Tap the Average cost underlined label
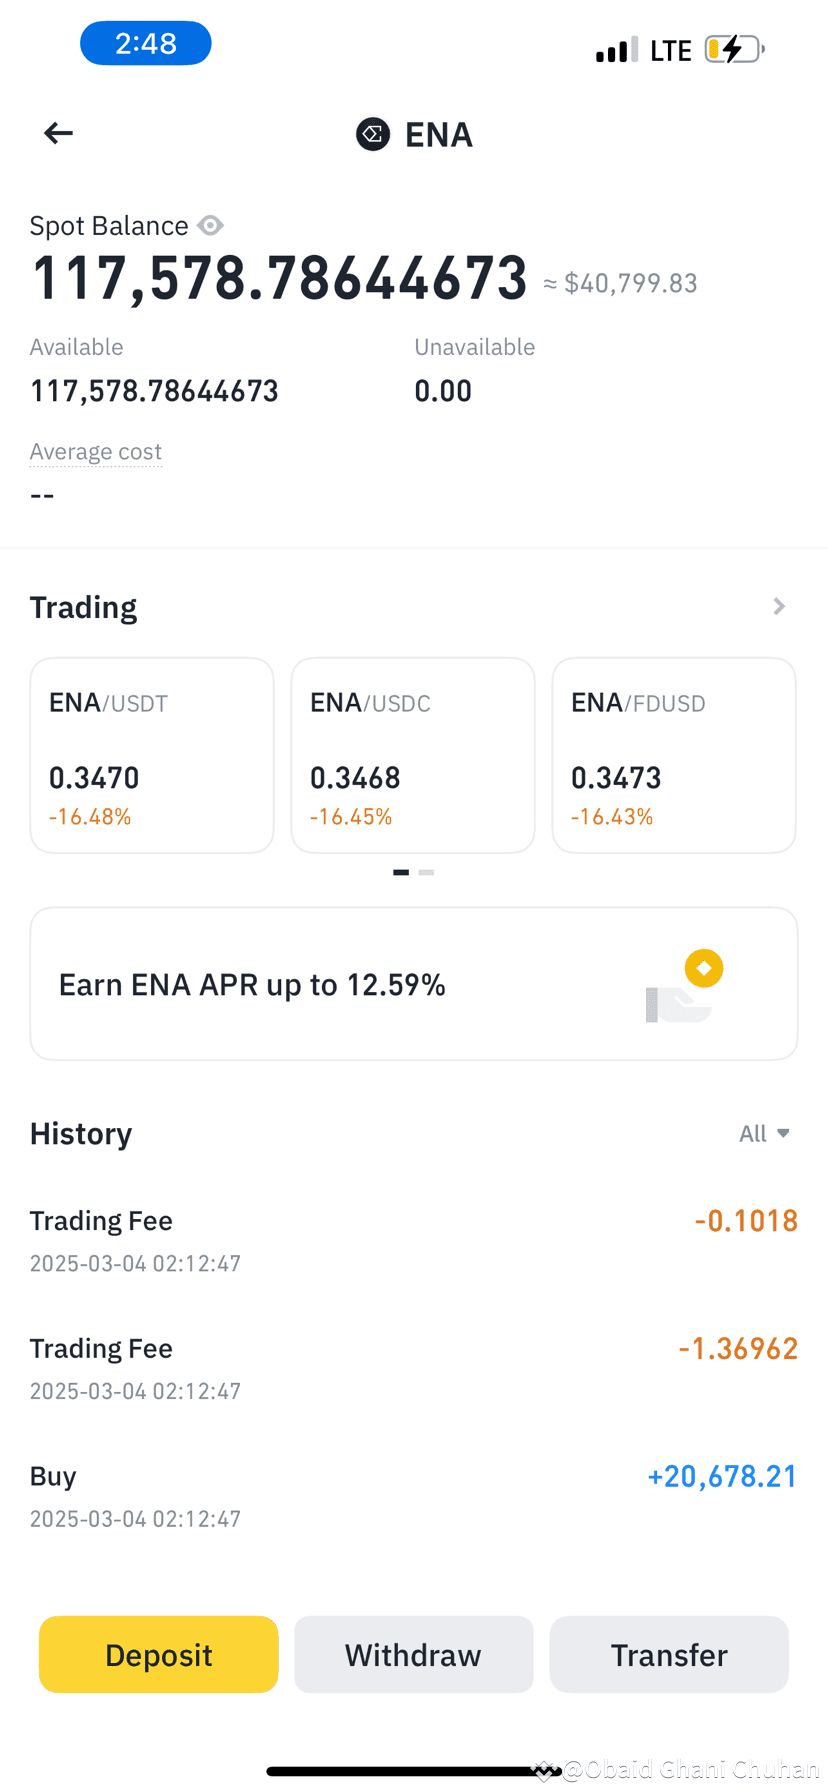This screenshot has height=1792, width=828. coord(96,452)
